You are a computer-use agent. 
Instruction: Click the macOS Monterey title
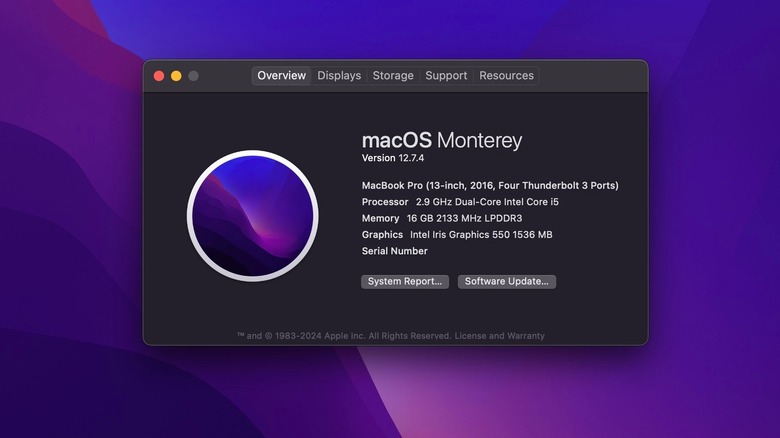pyautogui.click(x=442, y=140)
